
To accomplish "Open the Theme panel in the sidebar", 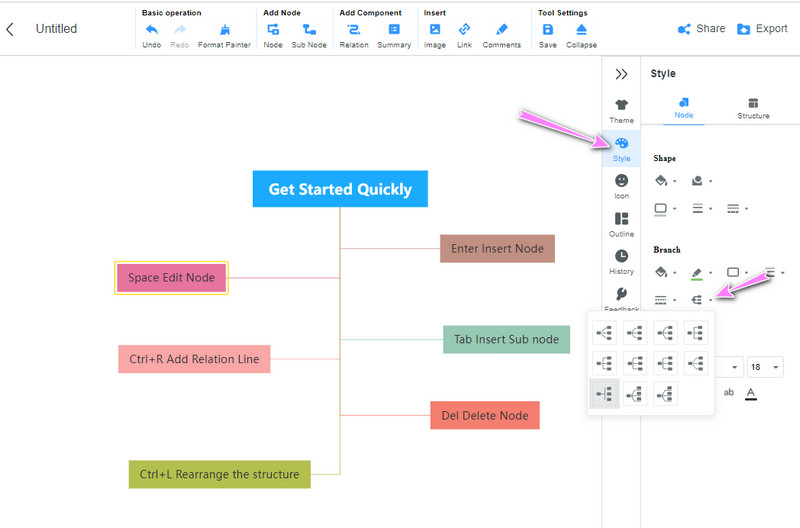I will click(621, 110).
